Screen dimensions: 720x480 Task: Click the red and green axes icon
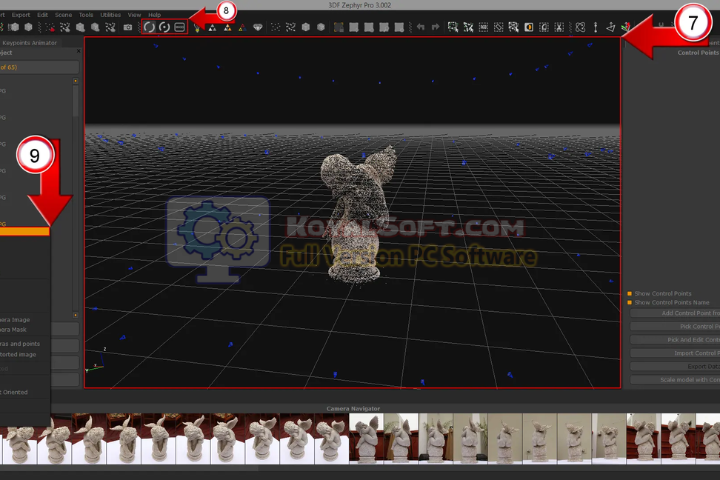[625, 28]
